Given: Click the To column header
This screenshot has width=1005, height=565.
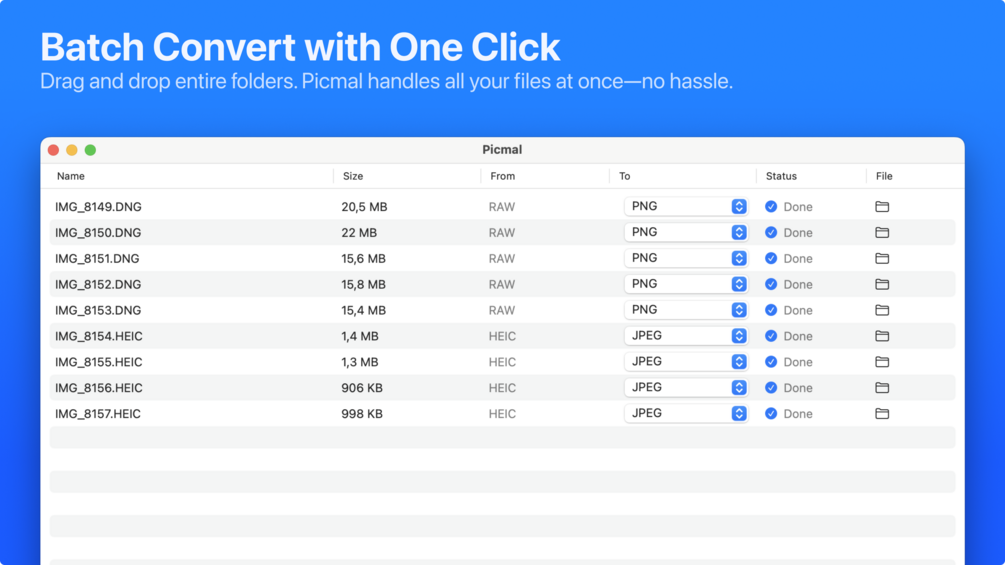Looking at the screenshot, I should tap(624, 176).
